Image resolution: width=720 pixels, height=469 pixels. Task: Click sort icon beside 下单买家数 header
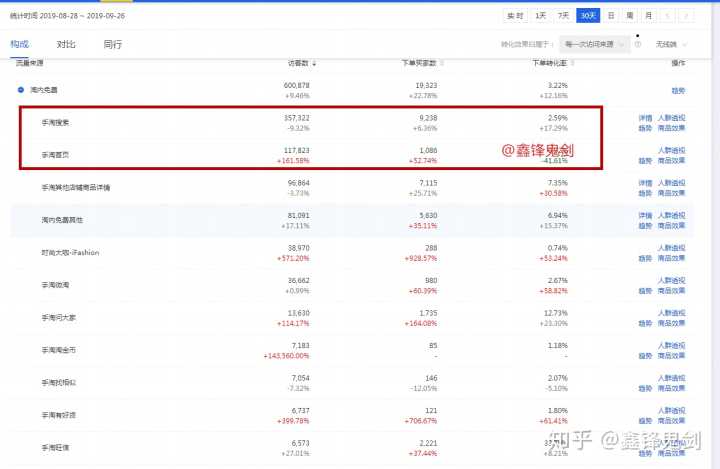tap(443, 63)
